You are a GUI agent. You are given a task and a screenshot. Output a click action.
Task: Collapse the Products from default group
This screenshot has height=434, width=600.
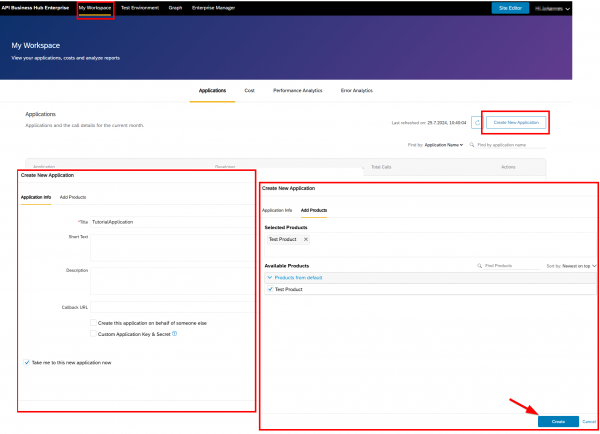tap(269, 277)
